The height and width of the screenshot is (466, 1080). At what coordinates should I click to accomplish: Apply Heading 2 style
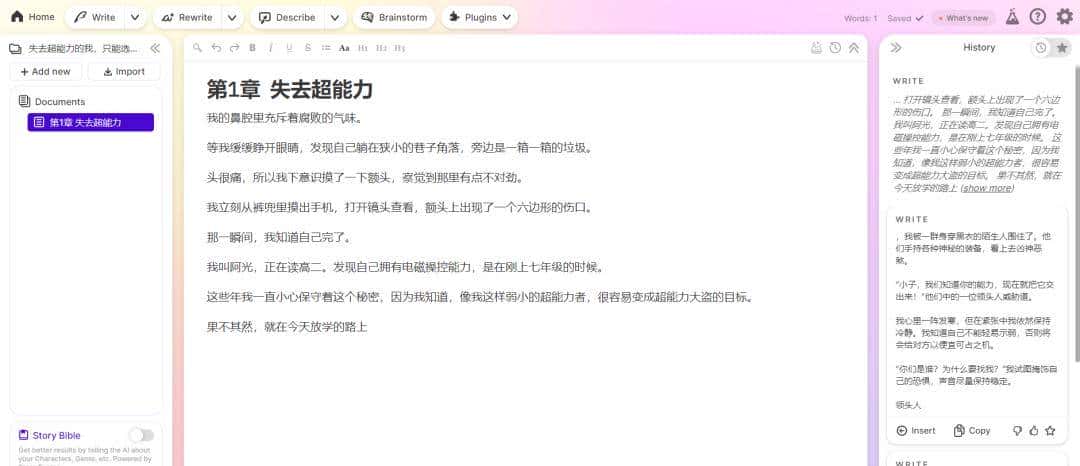[x=382, y=47]
